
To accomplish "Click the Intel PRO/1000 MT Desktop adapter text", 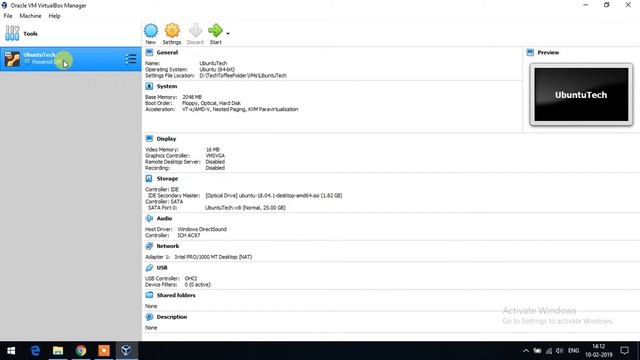I will 213,257.
